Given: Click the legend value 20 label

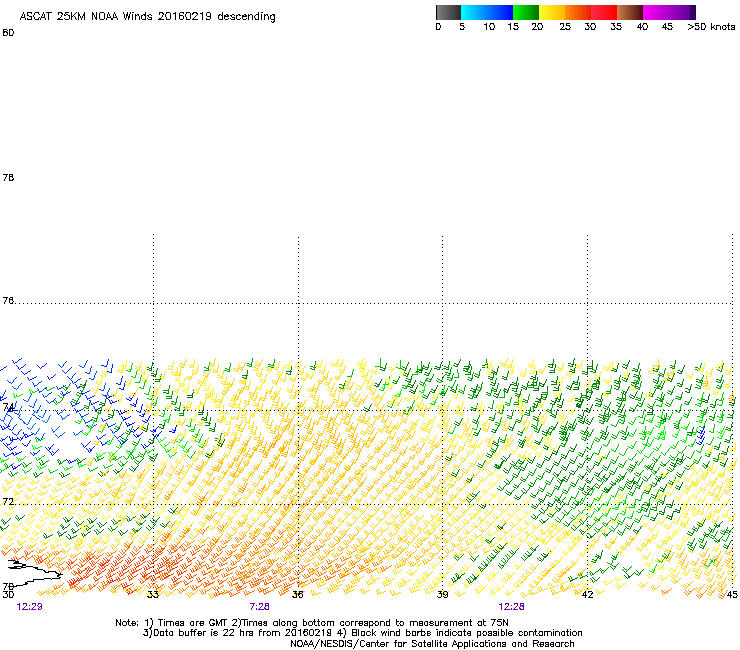Looking at the screenshot, I should (537, 27).
